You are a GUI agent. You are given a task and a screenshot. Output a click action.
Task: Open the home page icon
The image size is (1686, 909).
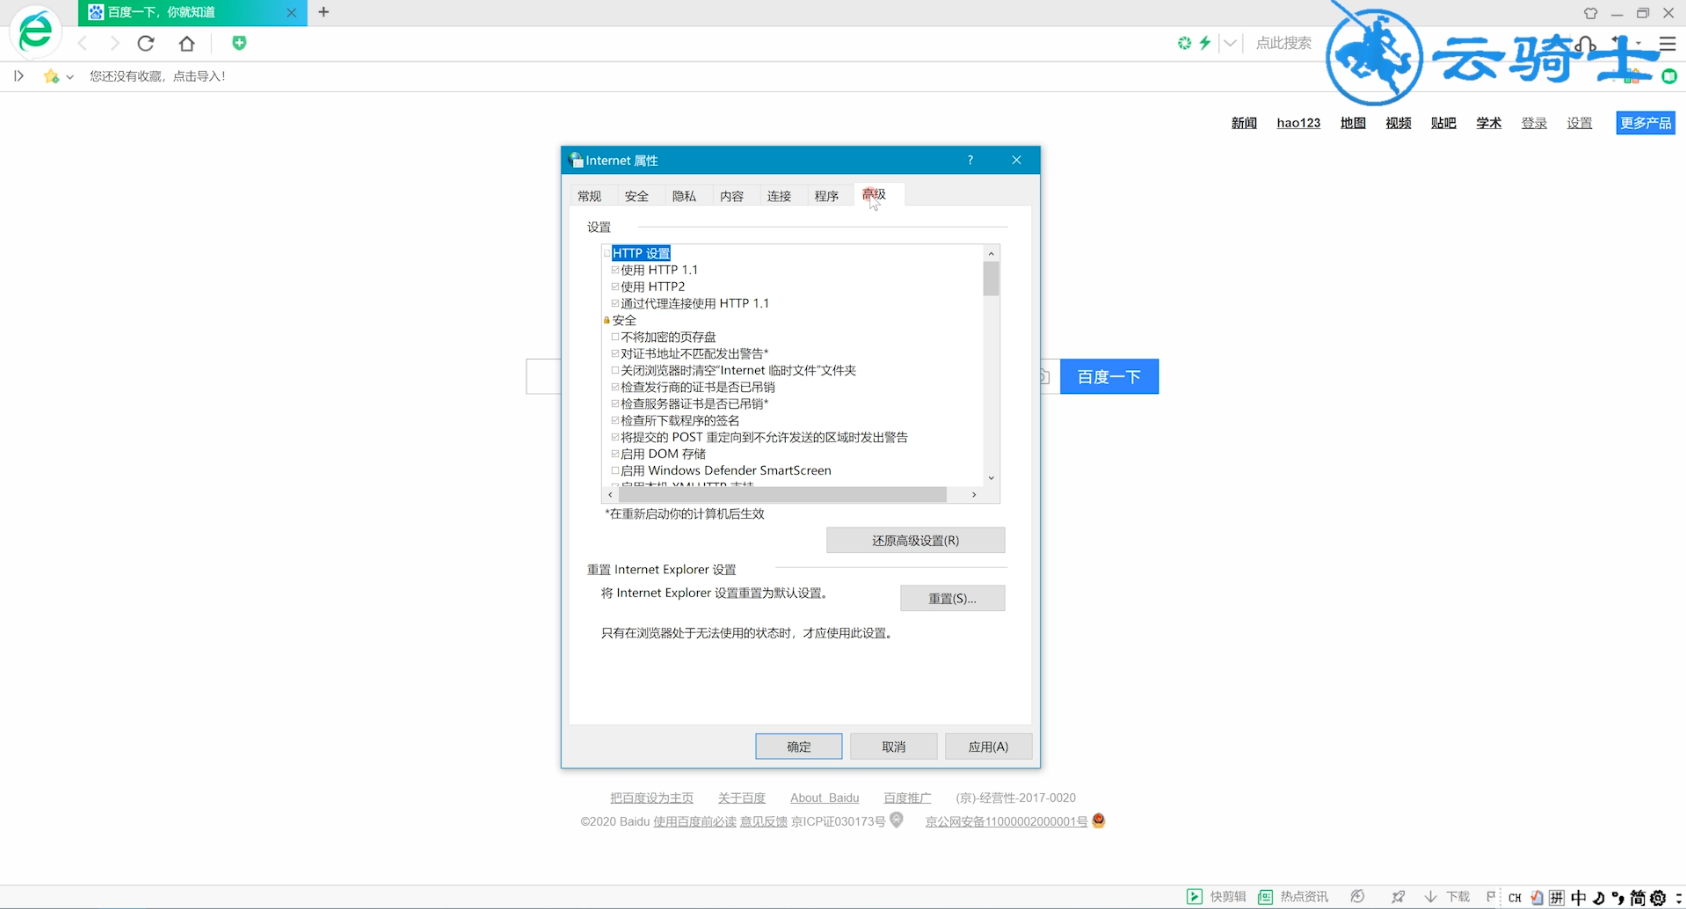(x=187, y=43)
